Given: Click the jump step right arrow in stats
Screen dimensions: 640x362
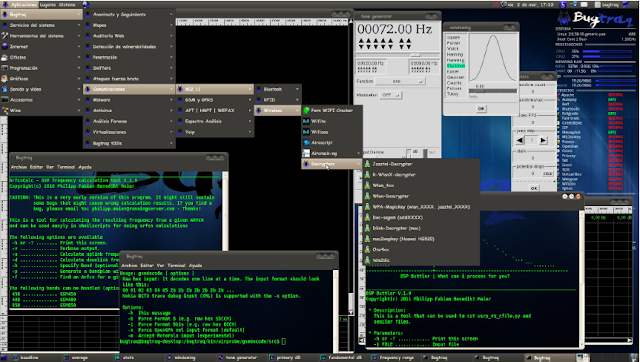Looking at the screenshot, I should [543, 140].
